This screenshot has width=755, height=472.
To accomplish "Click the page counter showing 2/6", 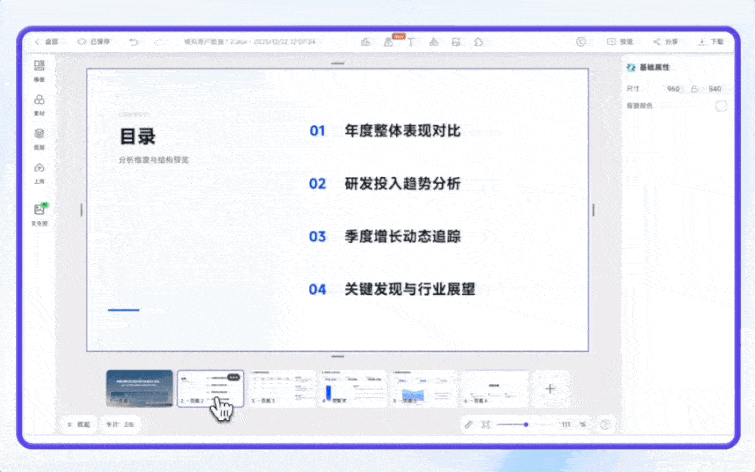I will coord(120,424).
